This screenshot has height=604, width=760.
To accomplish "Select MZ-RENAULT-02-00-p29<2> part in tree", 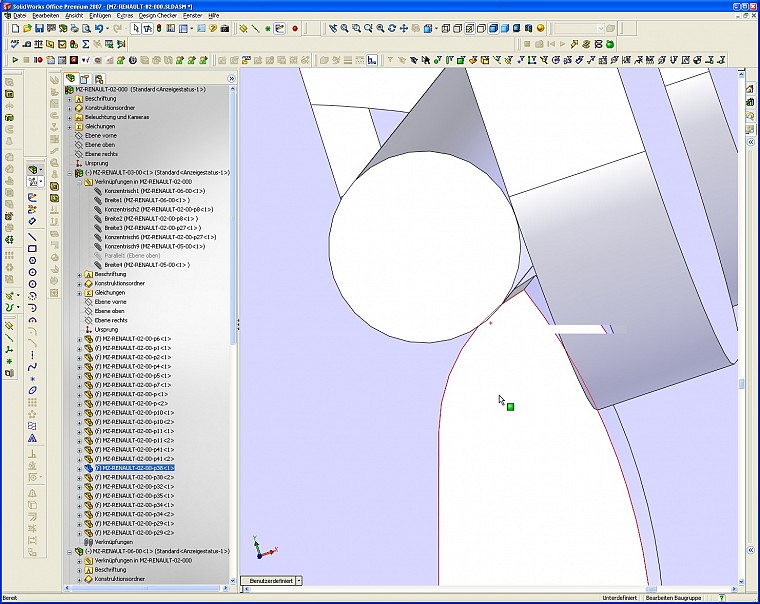I will [134, 533].
